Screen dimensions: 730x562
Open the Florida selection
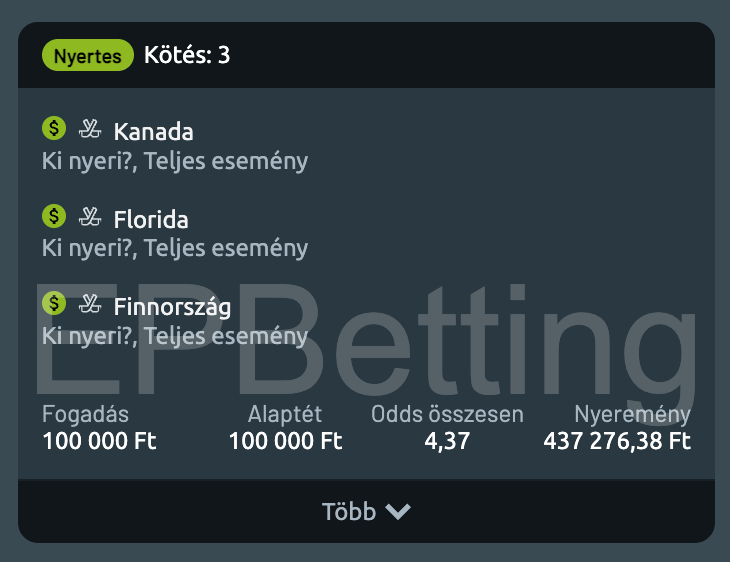pyautogui.click(x=151, y=219)
